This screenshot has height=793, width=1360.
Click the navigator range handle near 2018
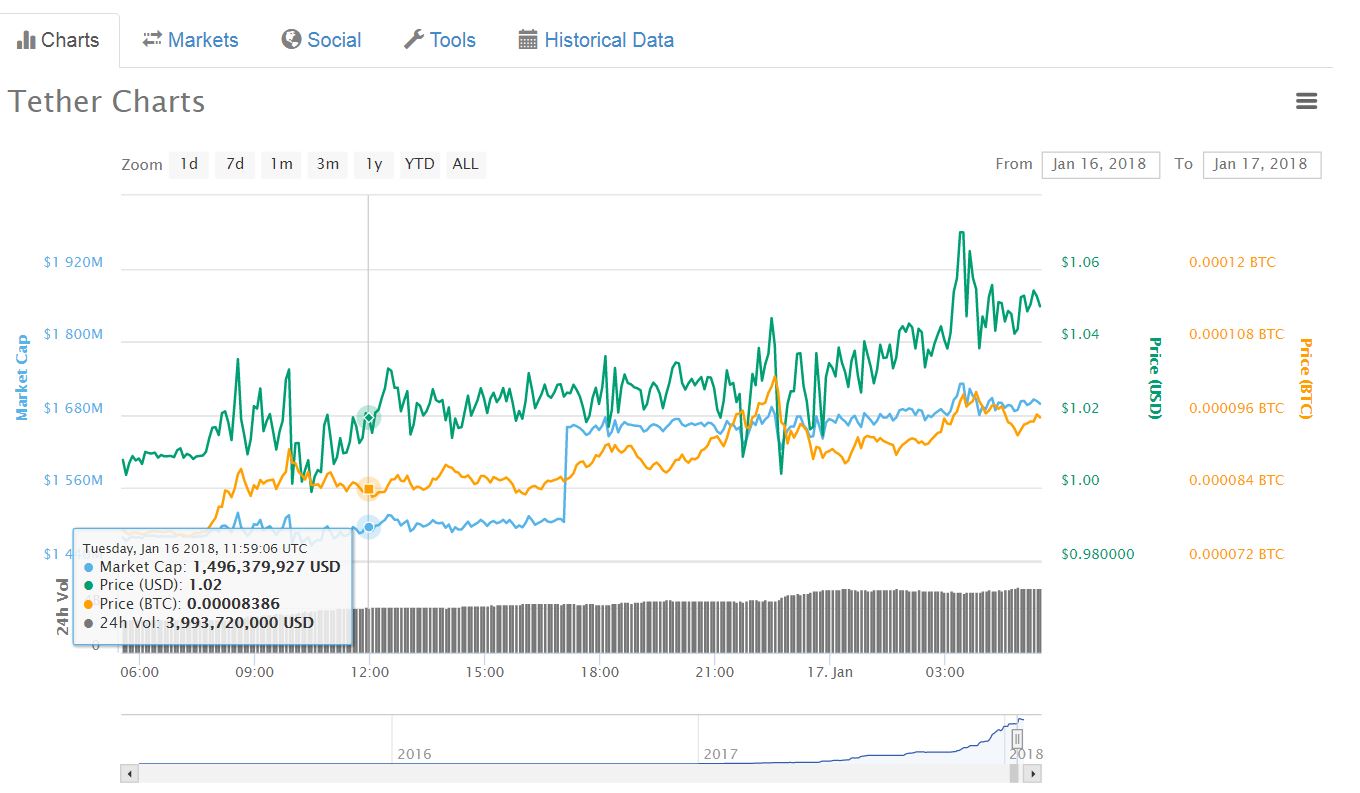1017,740
